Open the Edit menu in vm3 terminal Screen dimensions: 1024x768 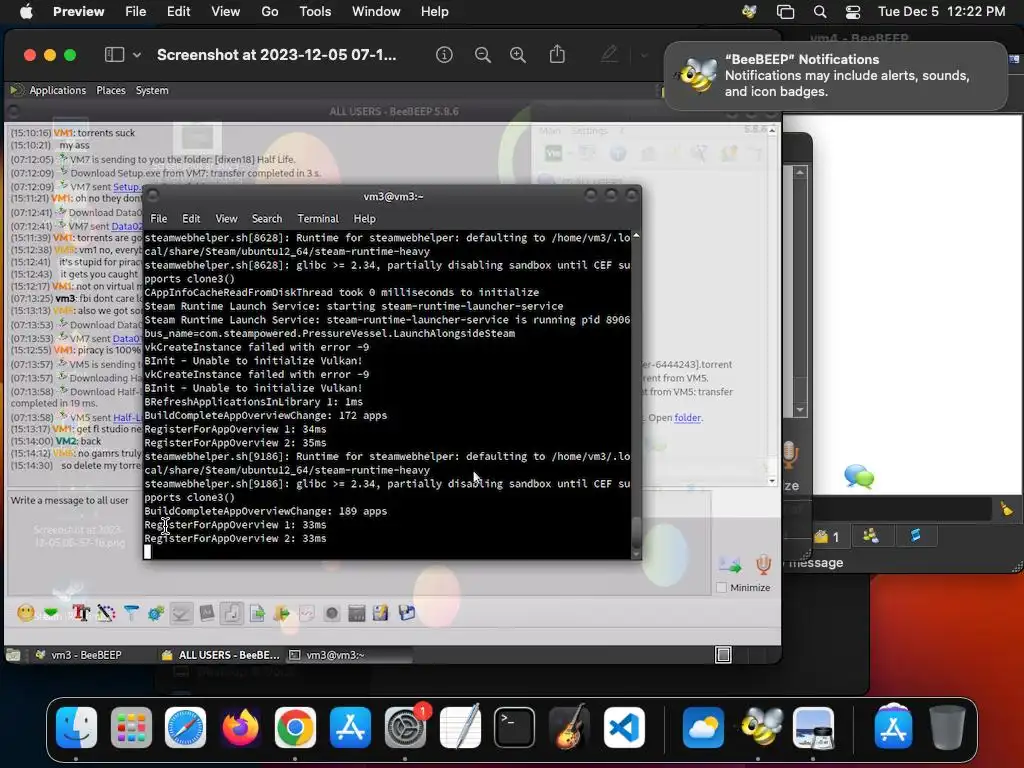point(191,219)
